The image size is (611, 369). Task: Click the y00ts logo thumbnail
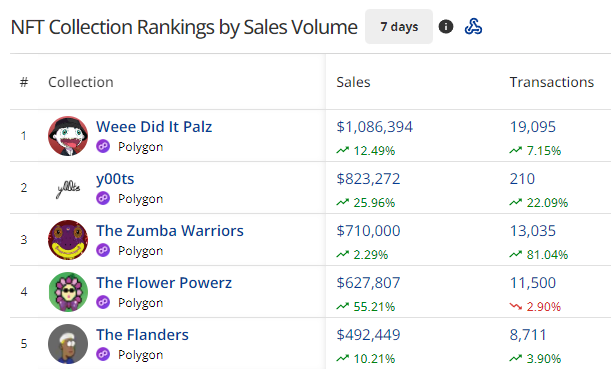pyautogui.click(x=68, y=188)
